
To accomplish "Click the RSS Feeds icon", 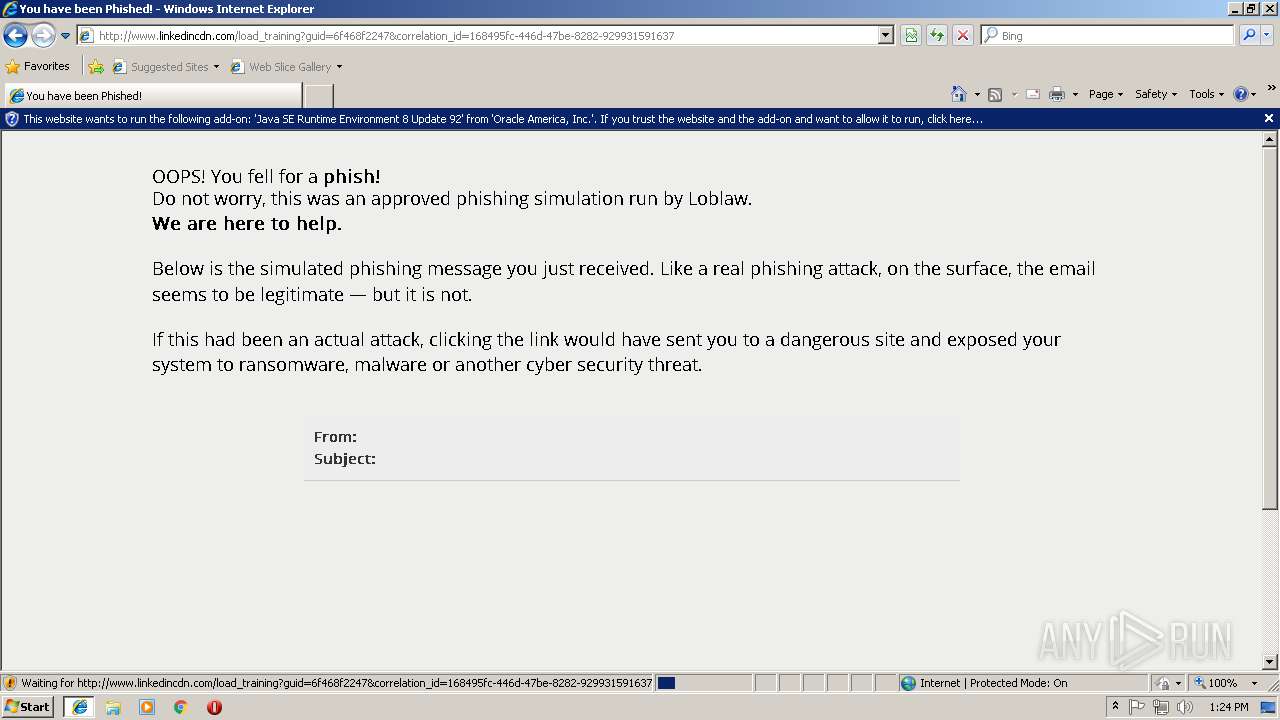I will click(995, 94).
